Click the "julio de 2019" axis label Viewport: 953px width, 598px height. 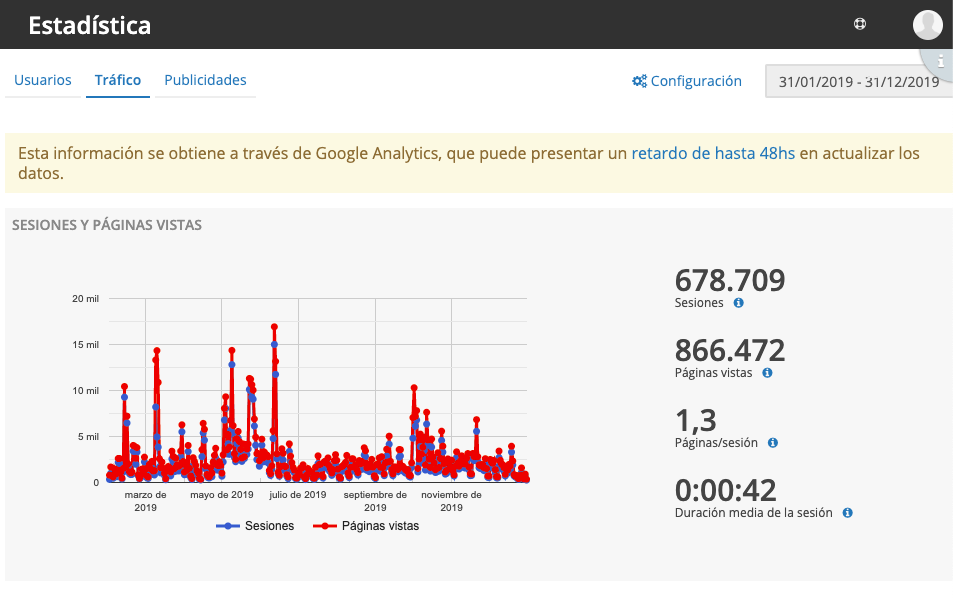coord(298,494)
